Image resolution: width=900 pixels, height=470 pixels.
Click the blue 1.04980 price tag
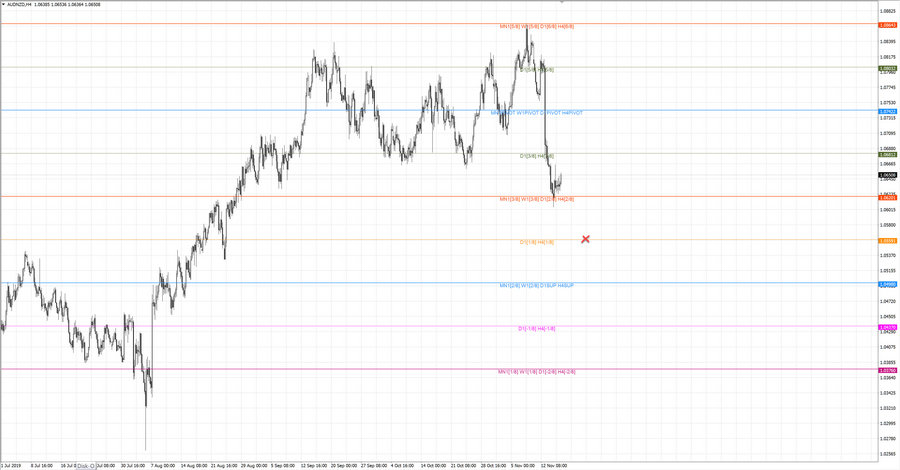coord(888,284)
